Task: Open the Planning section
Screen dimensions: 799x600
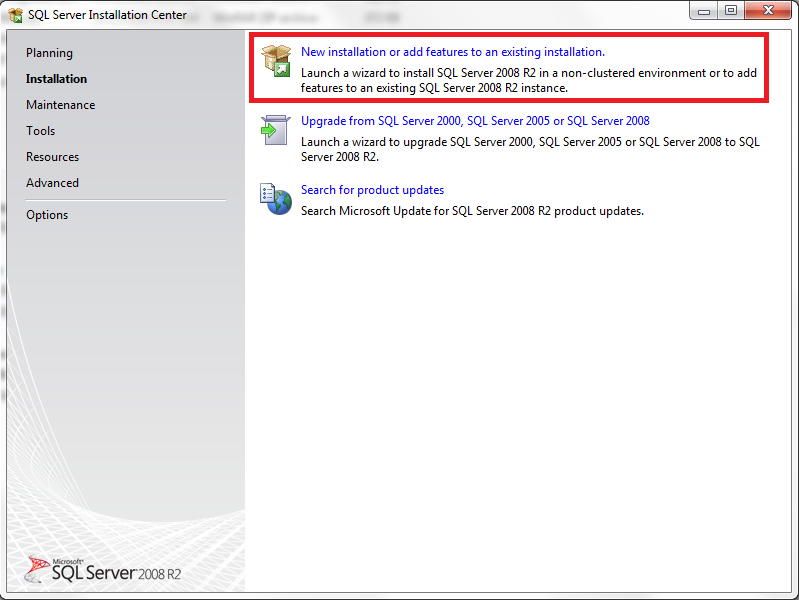Action: pos(49,53)
